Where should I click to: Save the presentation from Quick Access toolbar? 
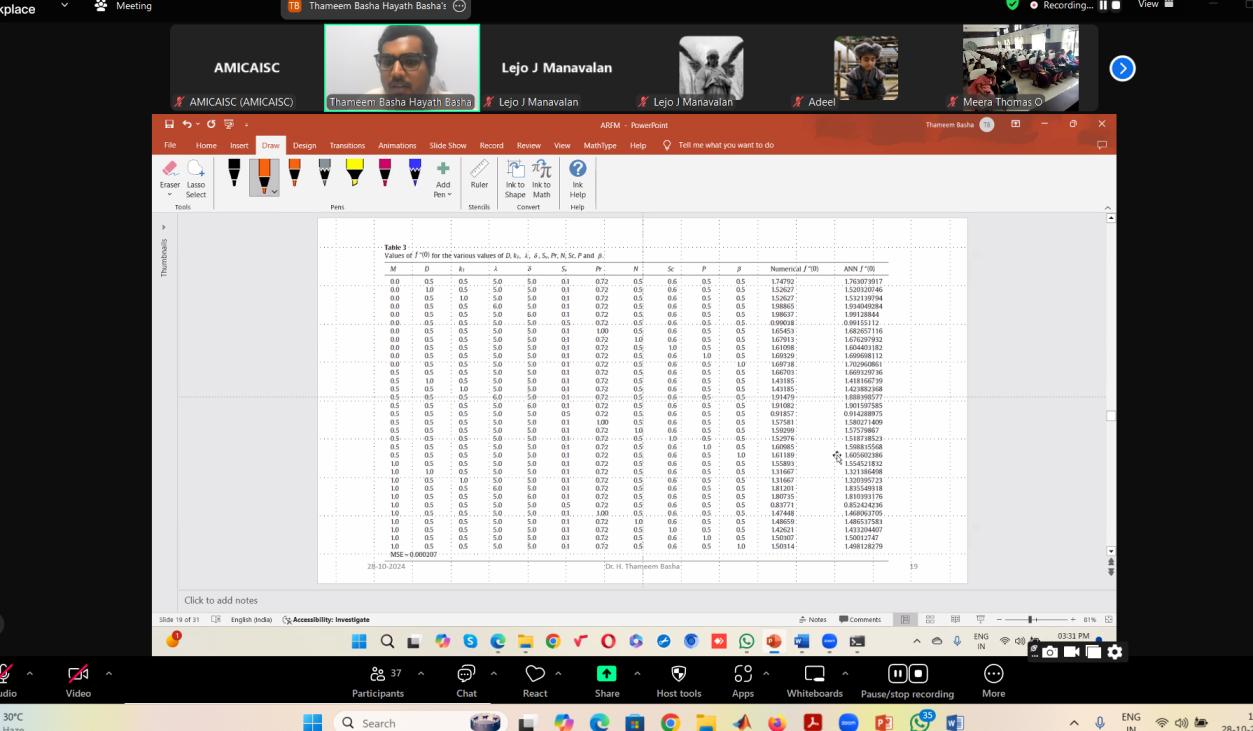(x=170, y=124)
